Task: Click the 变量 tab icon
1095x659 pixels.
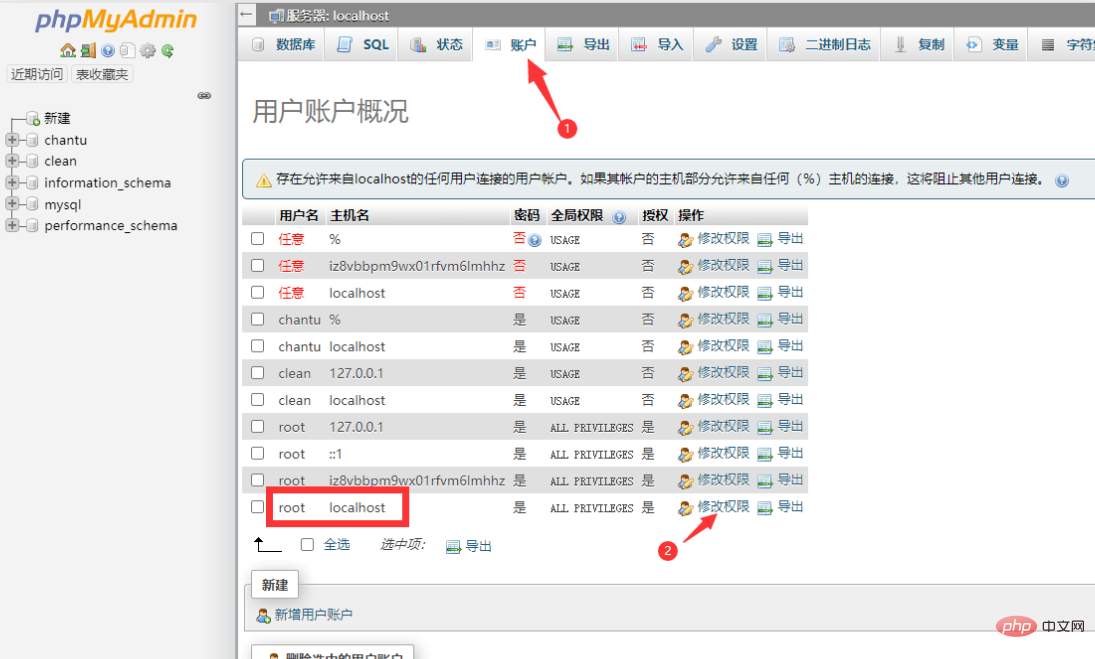Action: (973, 45)
